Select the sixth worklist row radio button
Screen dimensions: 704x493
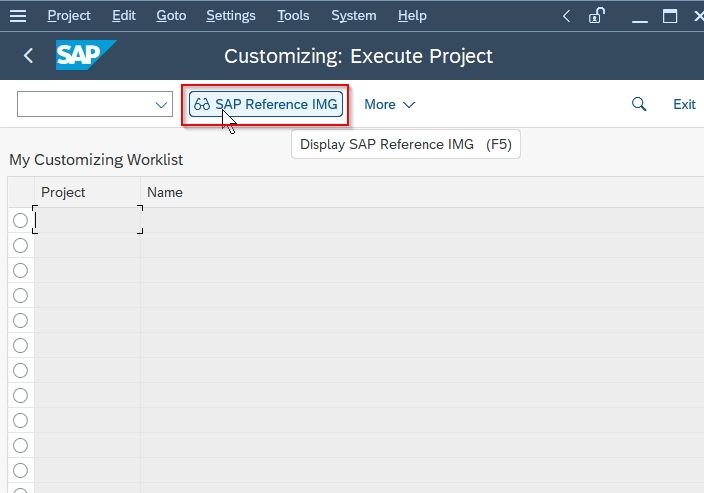tap(20, 346)
